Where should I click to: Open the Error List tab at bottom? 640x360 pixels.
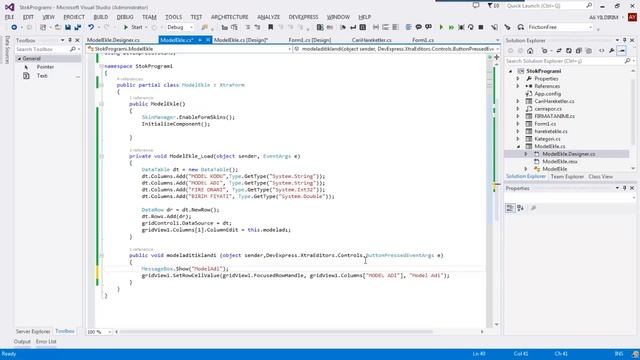[x=46, y=342]
